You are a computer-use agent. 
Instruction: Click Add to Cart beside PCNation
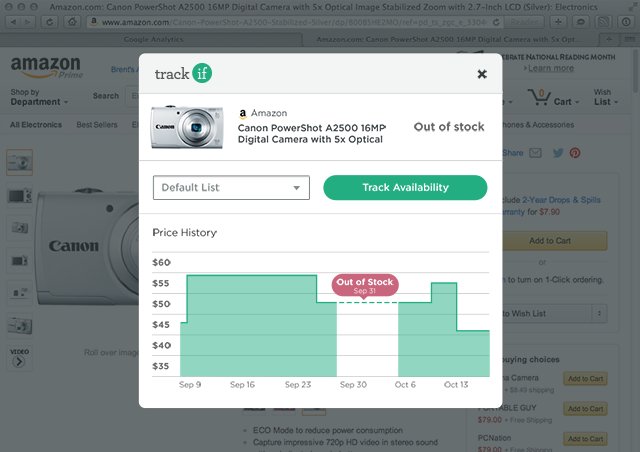585,439
